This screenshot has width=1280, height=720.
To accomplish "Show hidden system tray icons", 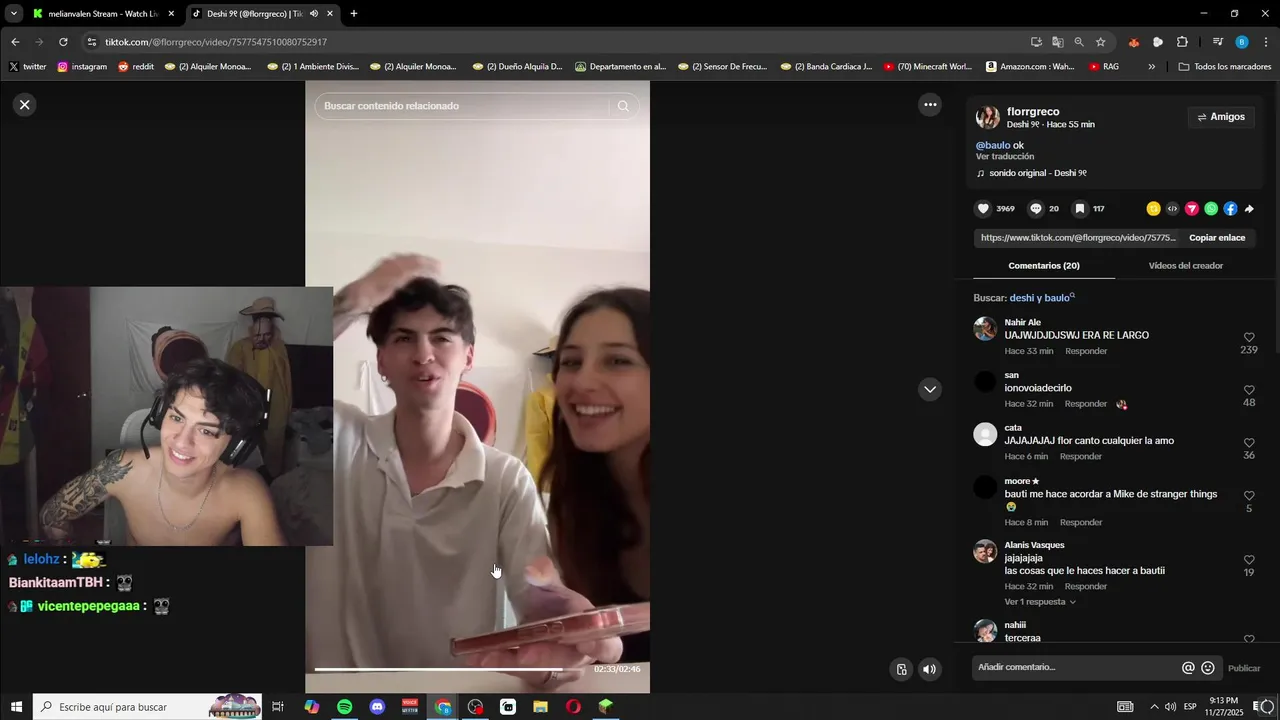I will (1153, 707).
